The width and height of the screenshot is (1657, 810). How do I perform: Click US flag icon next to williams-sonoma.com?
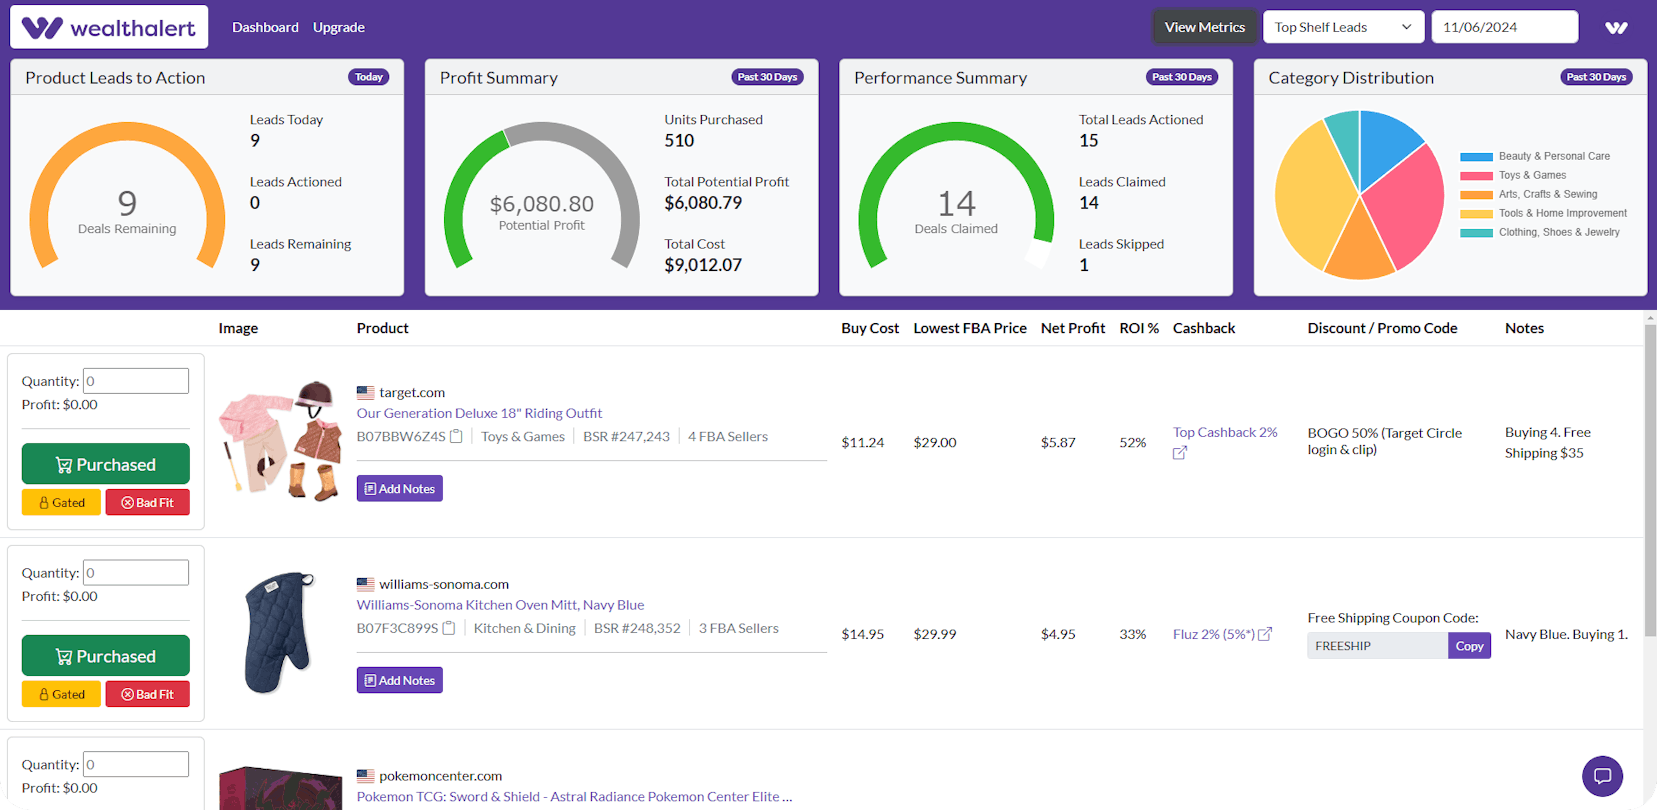pyautogui.click(x=366, y=584)
